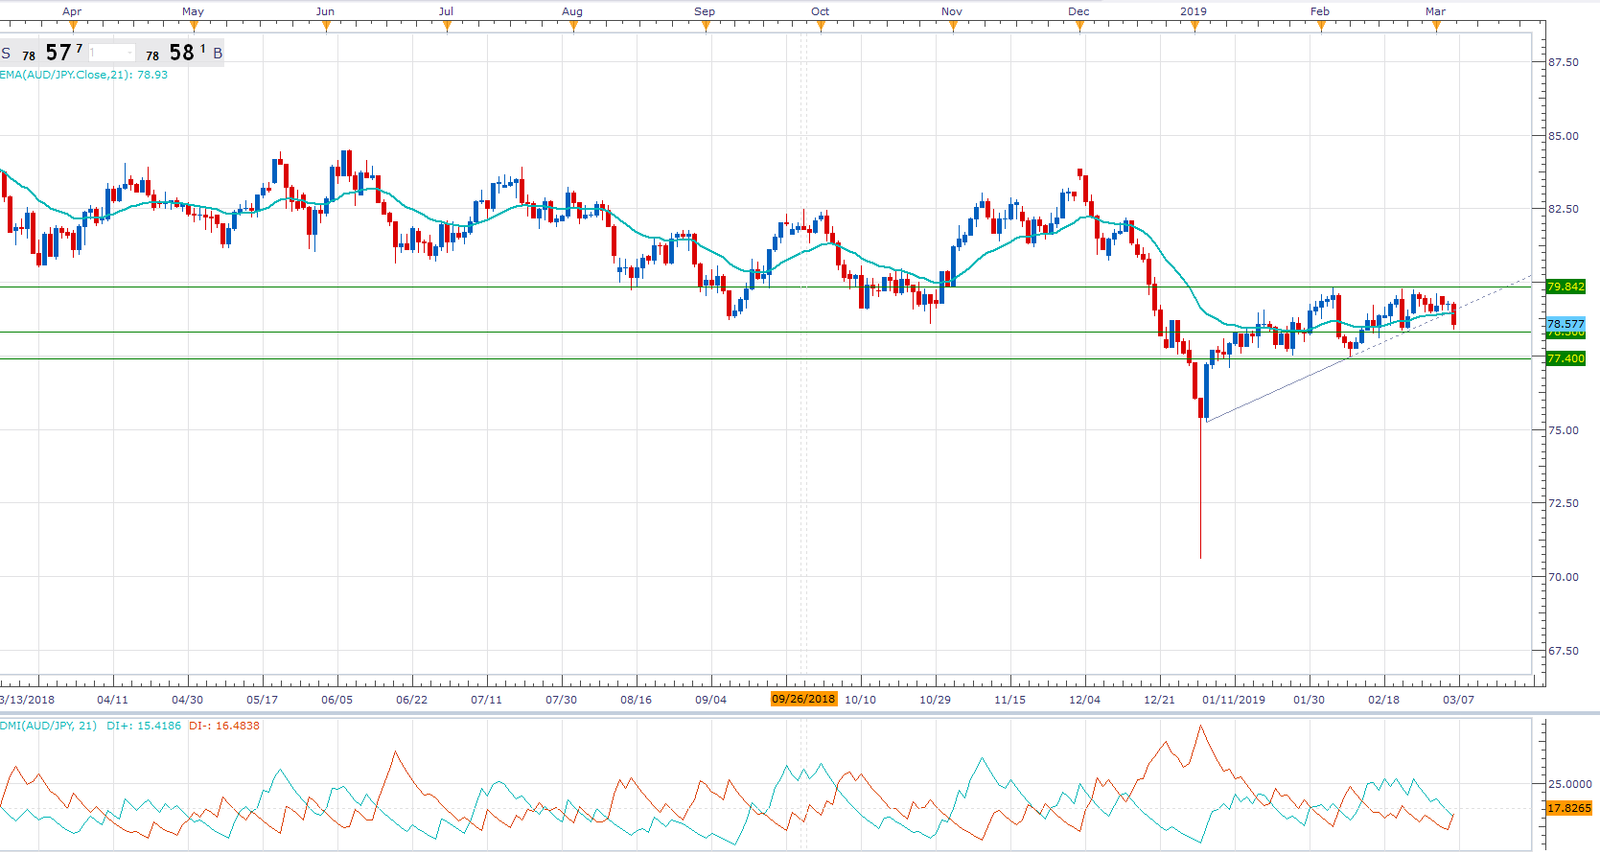Screen dimensions: 1600x852
Task: Click the 10/29 date axis label
Action: click(935, 700)
